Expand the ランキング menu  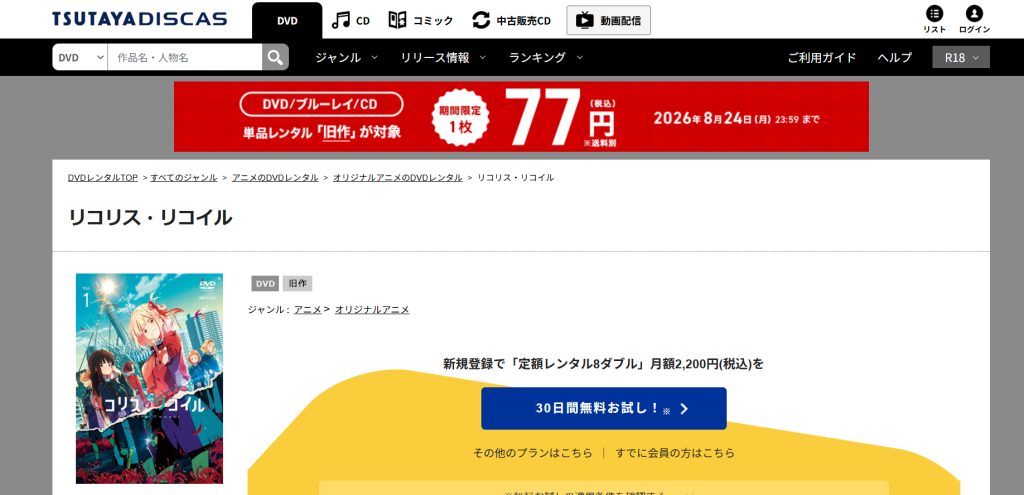[x=546, y=57]
